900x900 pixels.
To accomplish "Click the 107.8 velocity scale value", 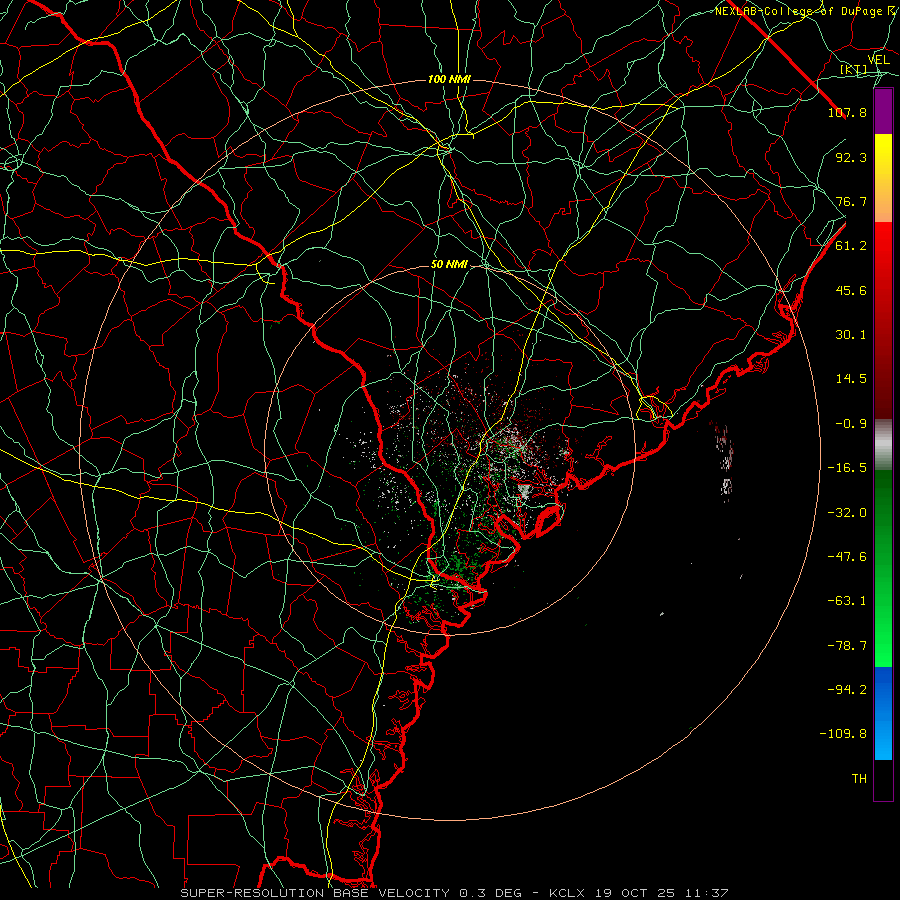I will click(847, 112).
